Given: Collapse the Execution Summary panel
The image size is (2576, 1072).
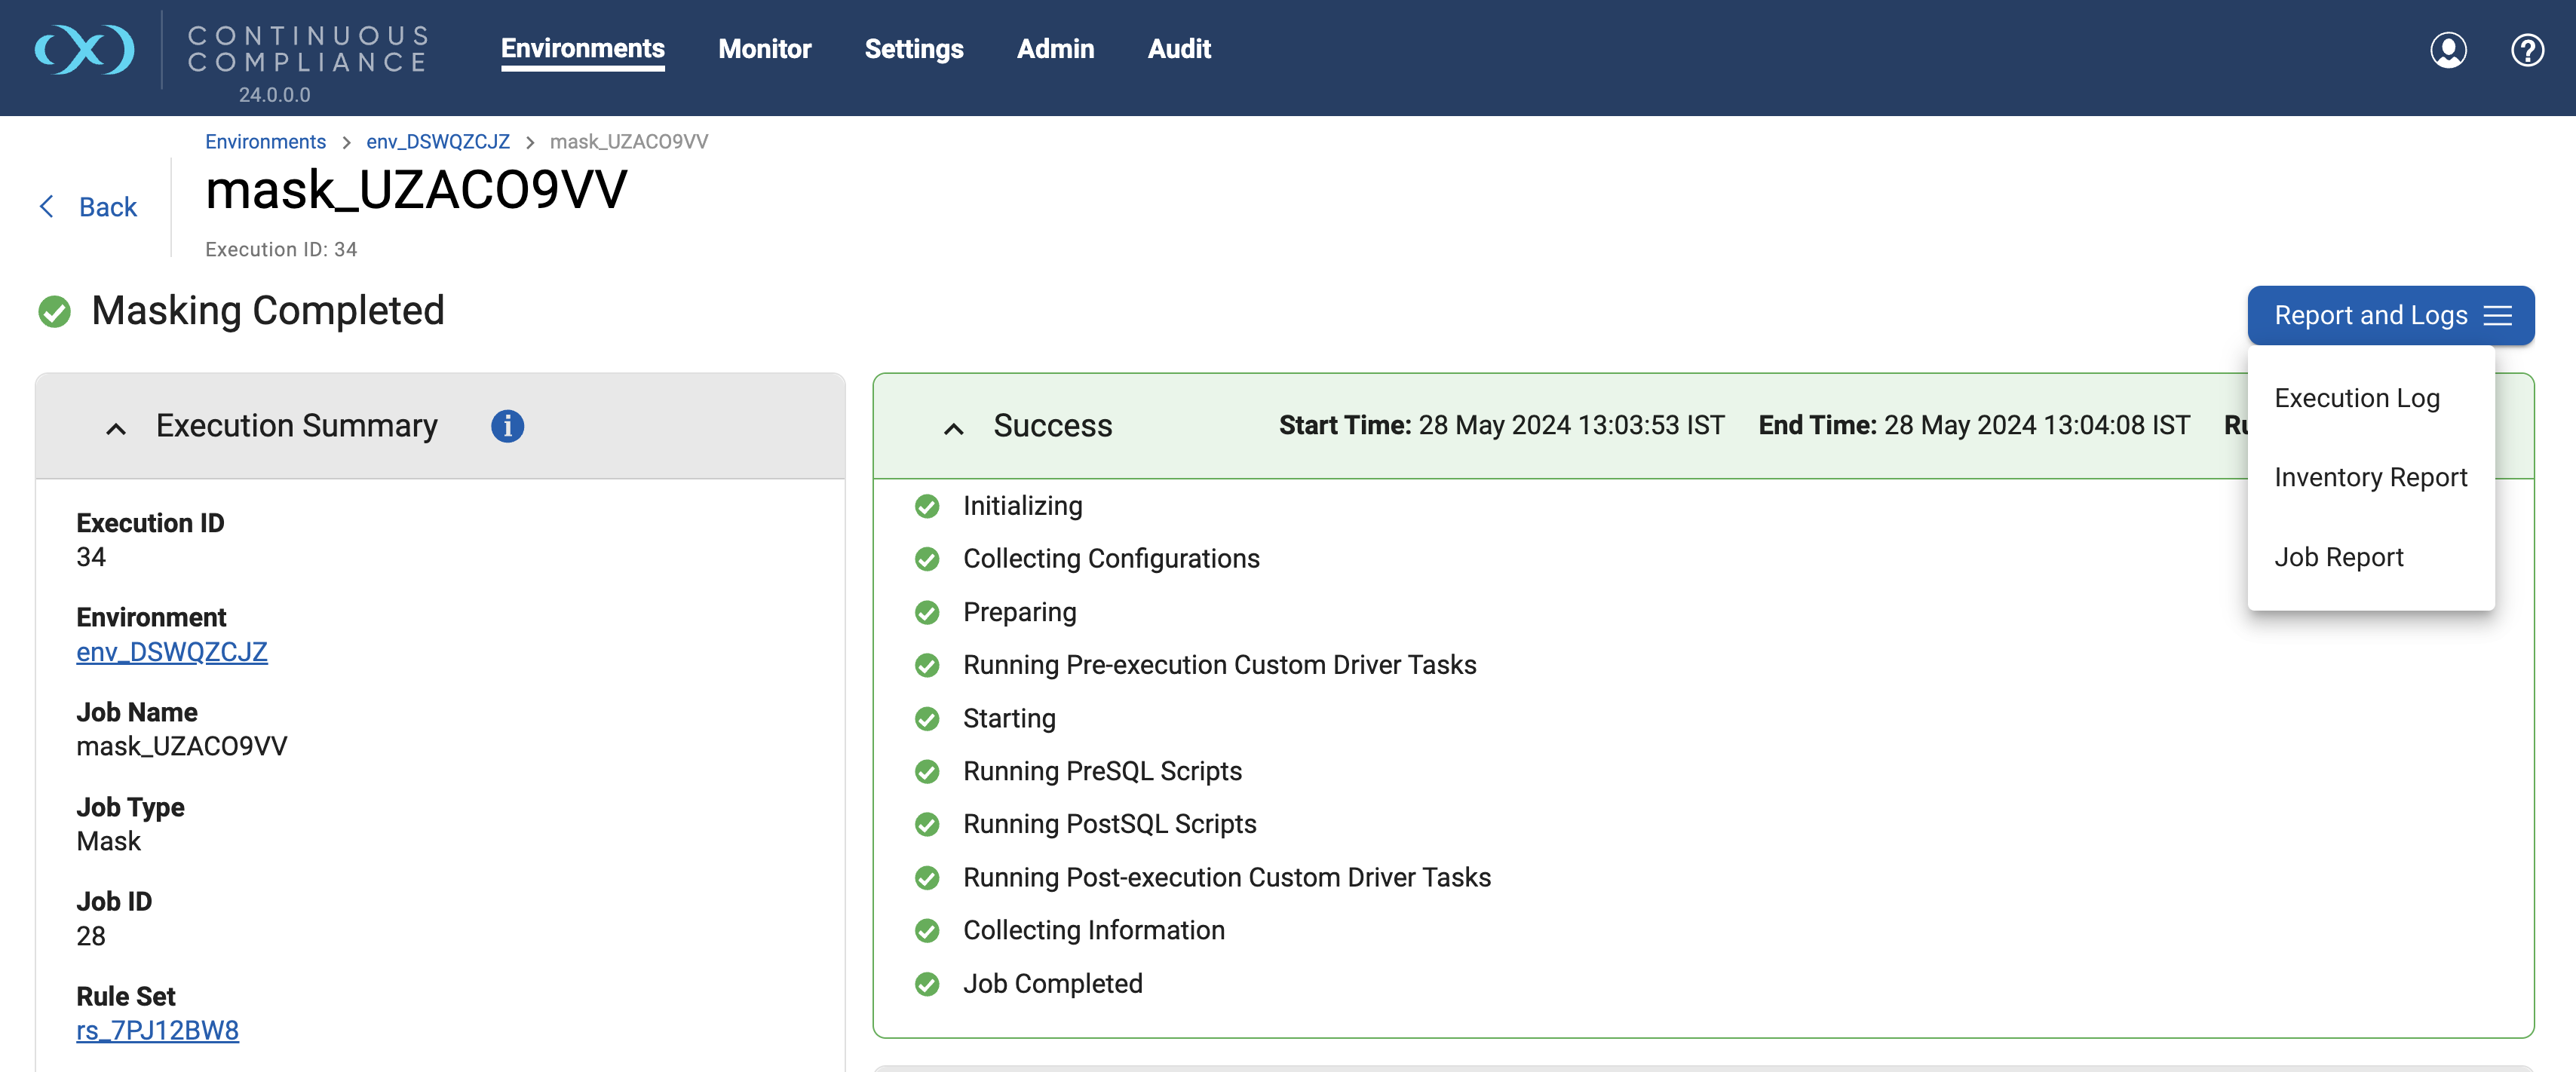Looking at the screenshot, I should 116,428.
